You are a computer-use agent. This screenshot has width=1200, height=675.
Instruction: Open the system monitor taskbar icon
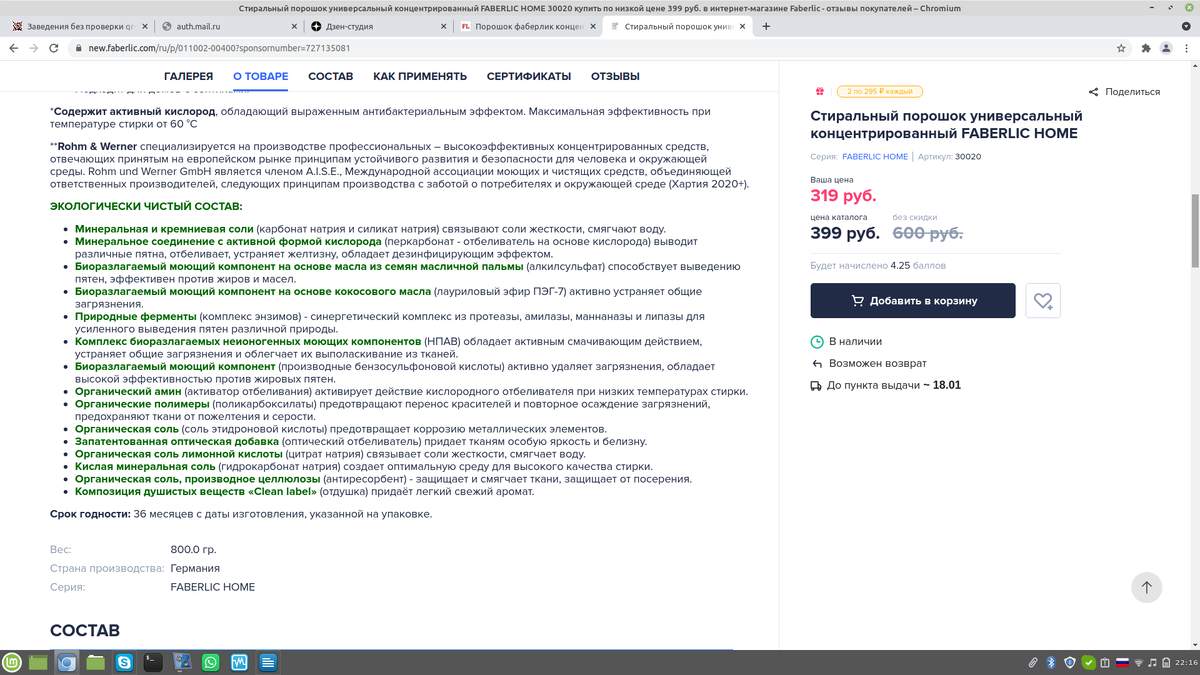pyautogui.click(x=240, y=662)
